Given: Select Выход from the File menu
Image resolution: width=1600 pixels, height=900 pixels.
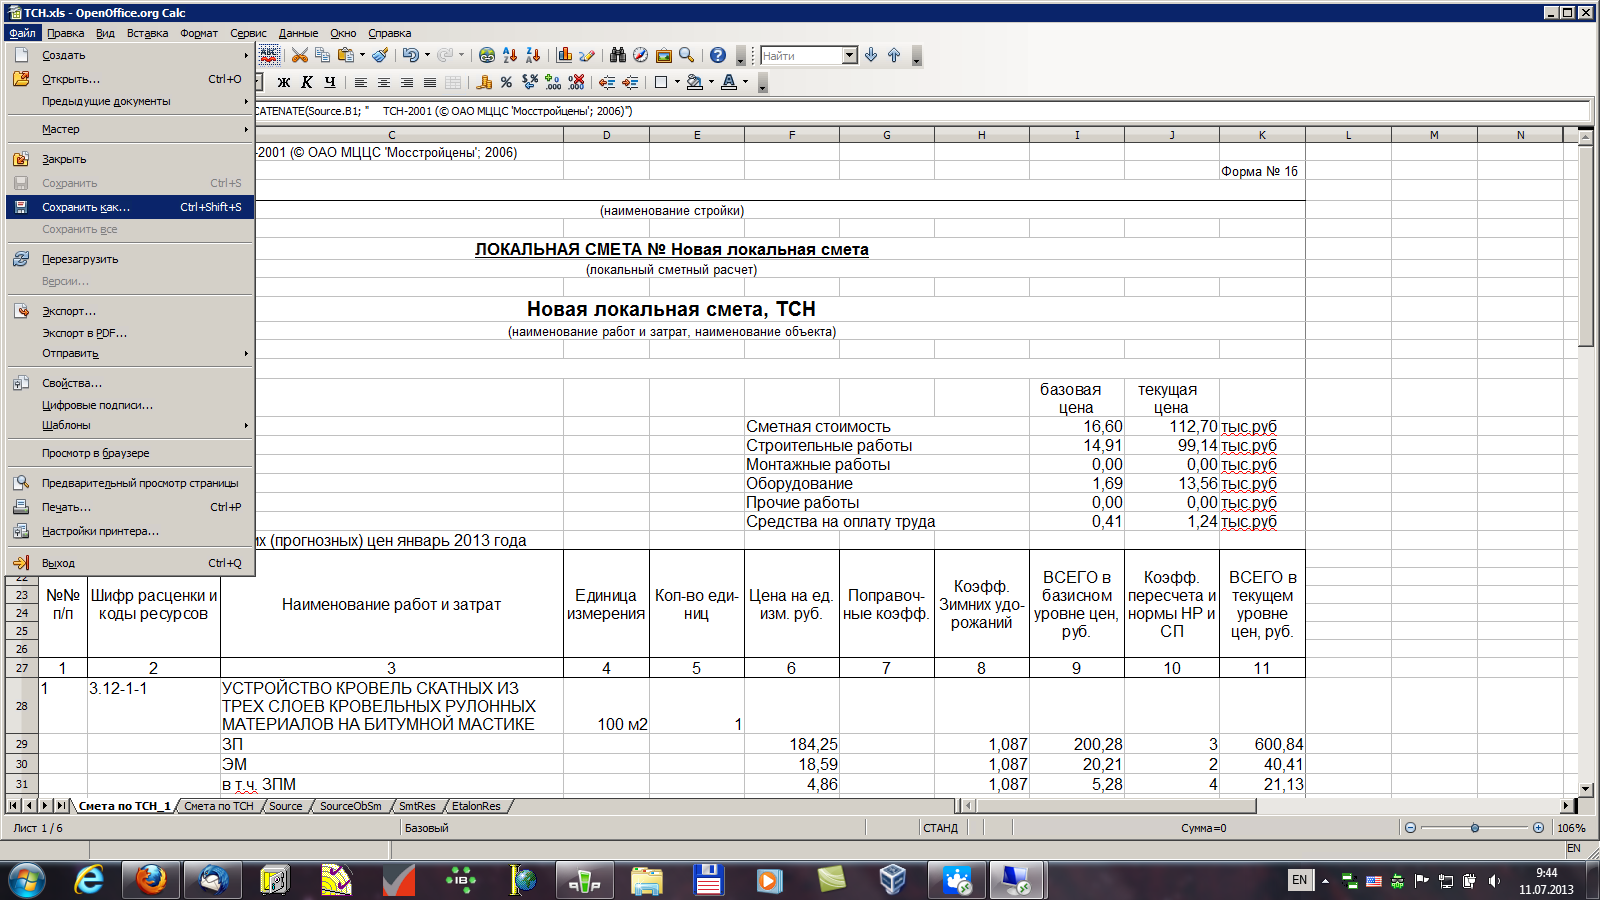Looking at the screenshot, I should (130, 563).
